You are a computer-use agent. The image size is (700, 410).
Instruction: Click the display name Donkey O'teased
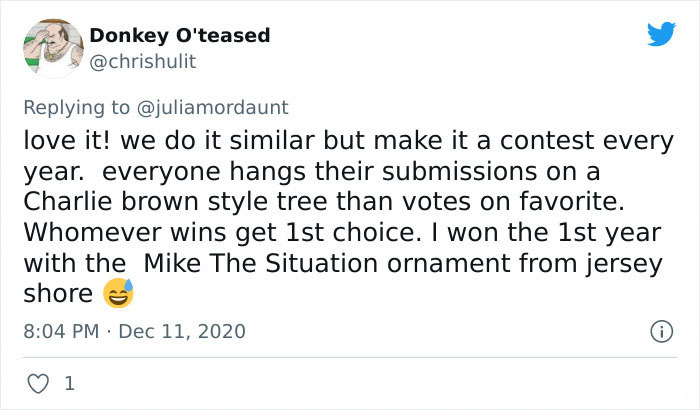pyautogui.click(x=180, y=36)
